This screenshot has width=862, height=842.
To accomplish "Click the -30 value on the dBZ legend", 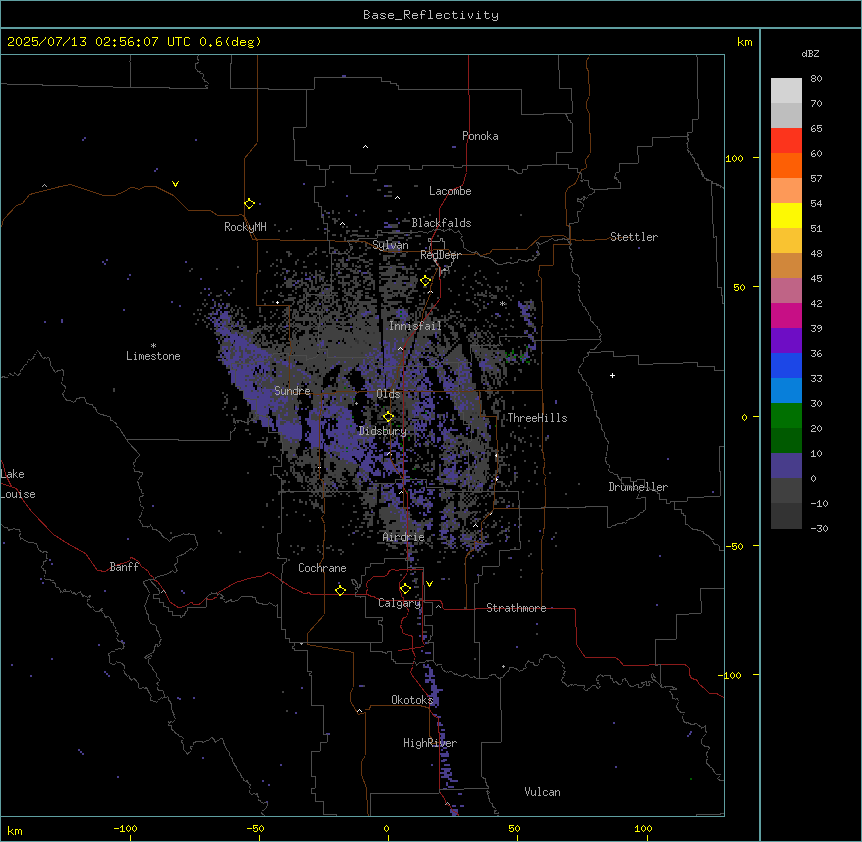I will coord(819,529).
